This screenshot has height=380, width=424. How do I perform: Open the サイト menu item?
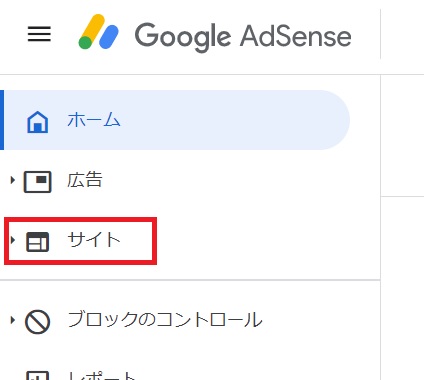coord(94,240)
